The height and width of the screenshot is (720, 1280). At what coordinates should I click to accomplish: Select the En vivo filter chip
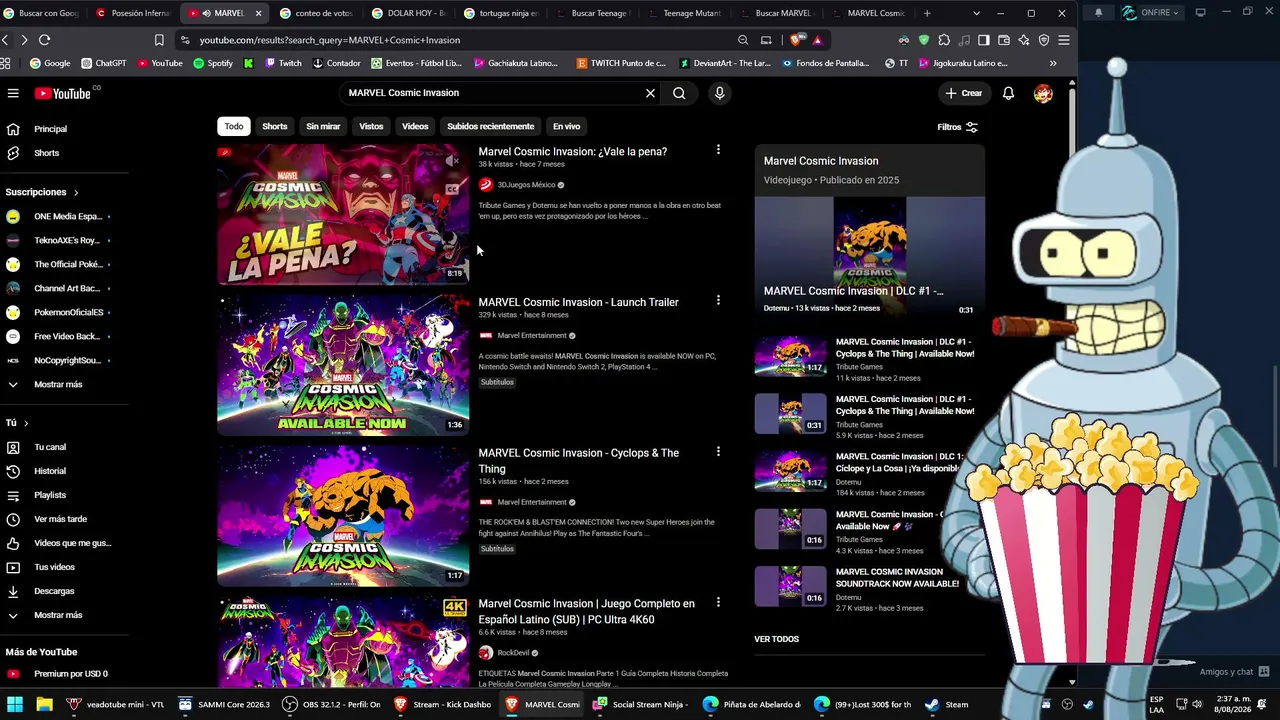[566, 127]
